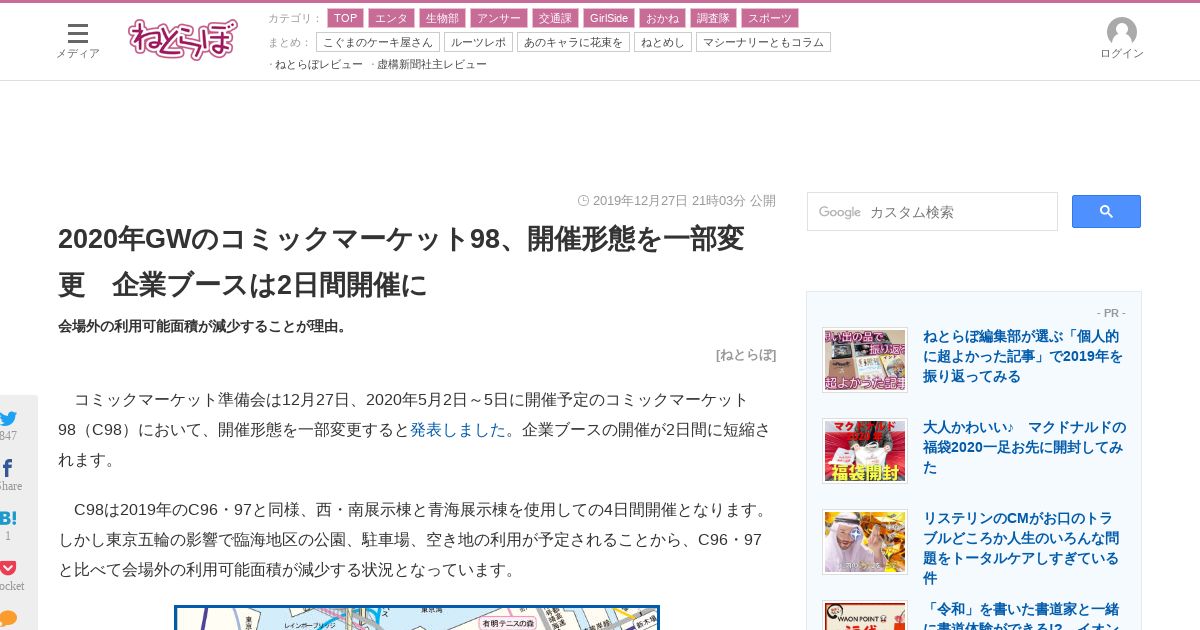Open thumbnail for マクドナルド福袋2020 article
The width and height of the screenshot is (1200, 630).
pos(865,450)
